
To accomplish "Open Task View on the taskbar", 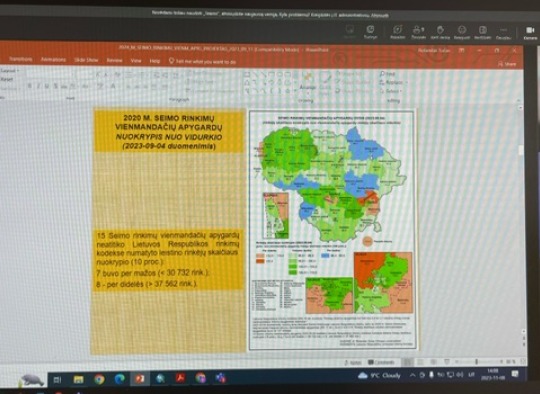I will pyautogui.click(x=57, y=380).
